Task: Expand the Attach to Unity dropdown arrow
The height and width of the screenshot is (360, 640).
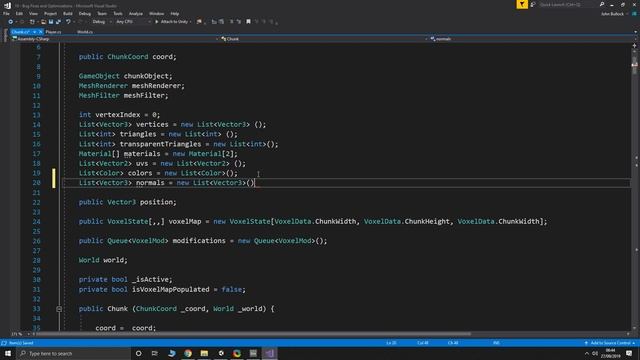Action: click(191, 22)
